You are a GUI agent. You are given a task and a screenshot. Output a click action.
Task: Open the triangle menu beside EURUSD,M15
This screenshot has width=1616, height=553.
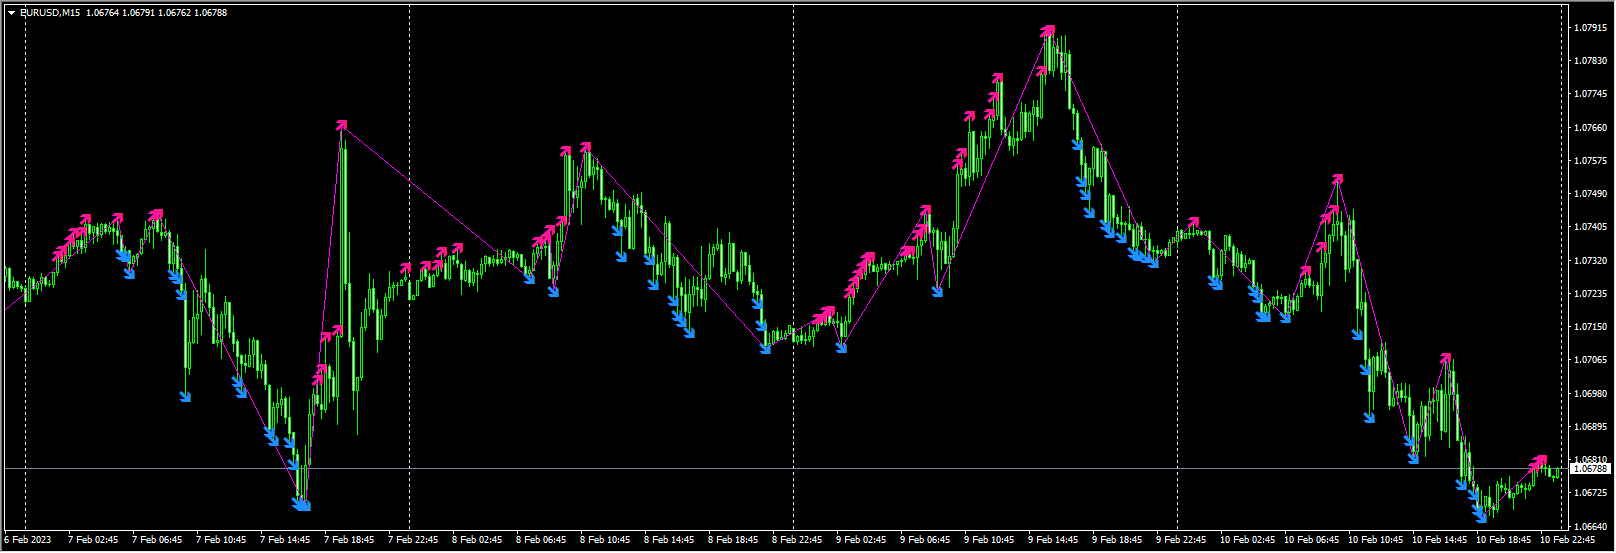point(12,13)
